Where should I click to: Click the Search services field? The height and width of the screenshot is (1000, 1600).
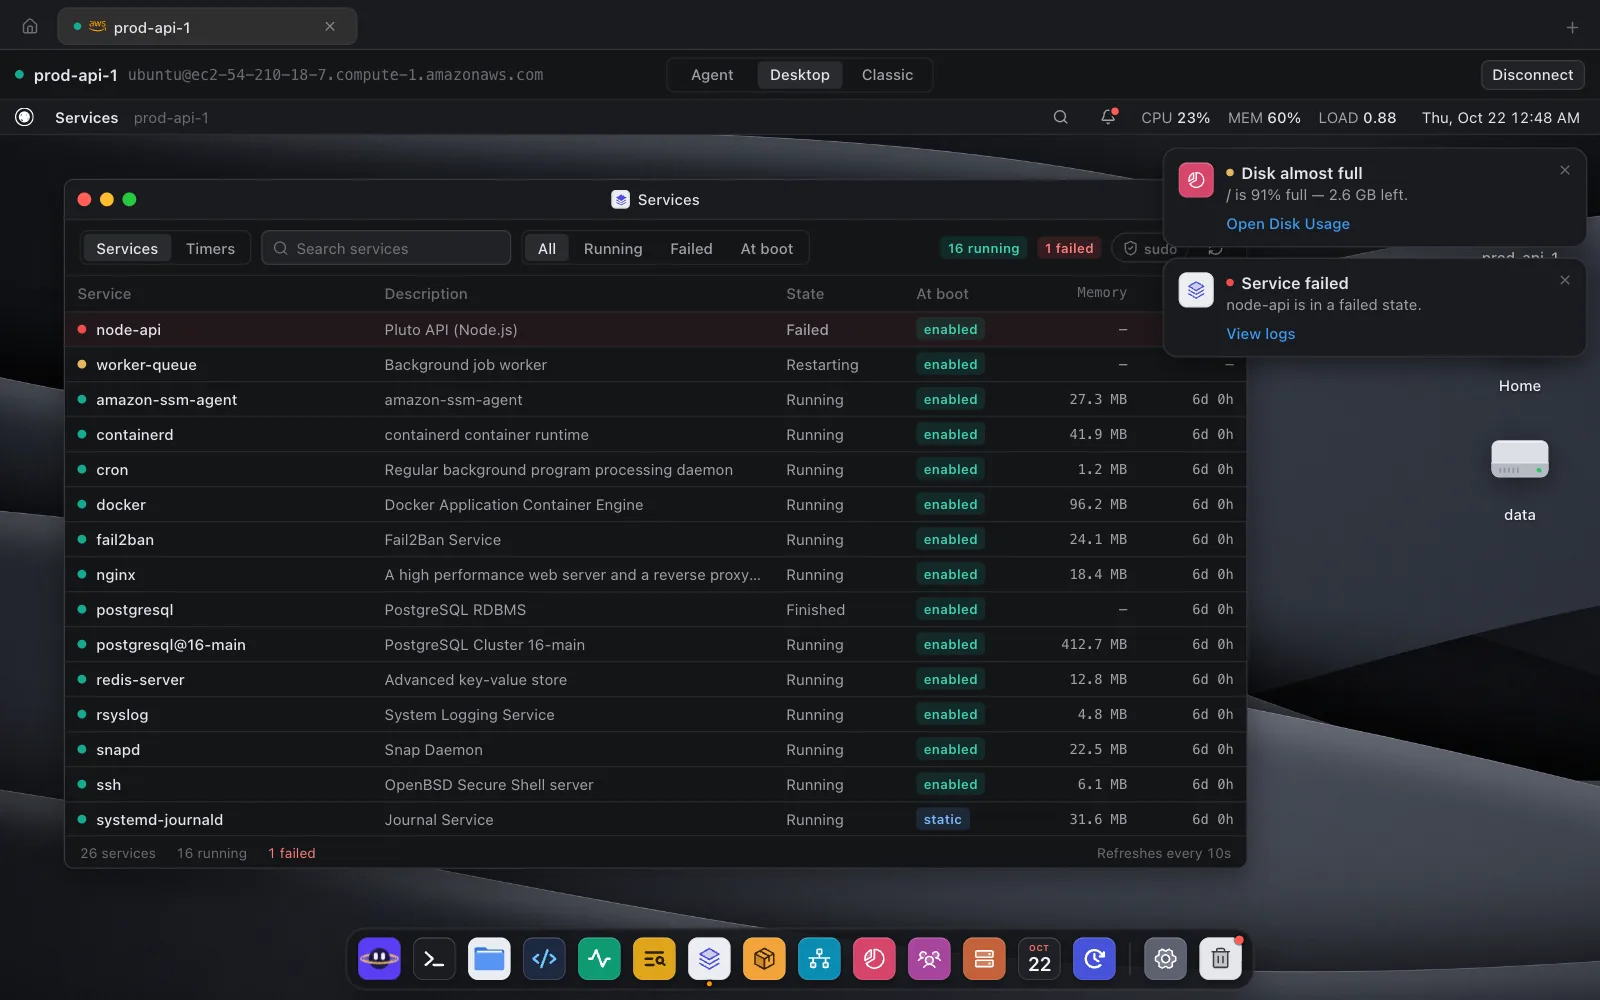click(386, 249)
